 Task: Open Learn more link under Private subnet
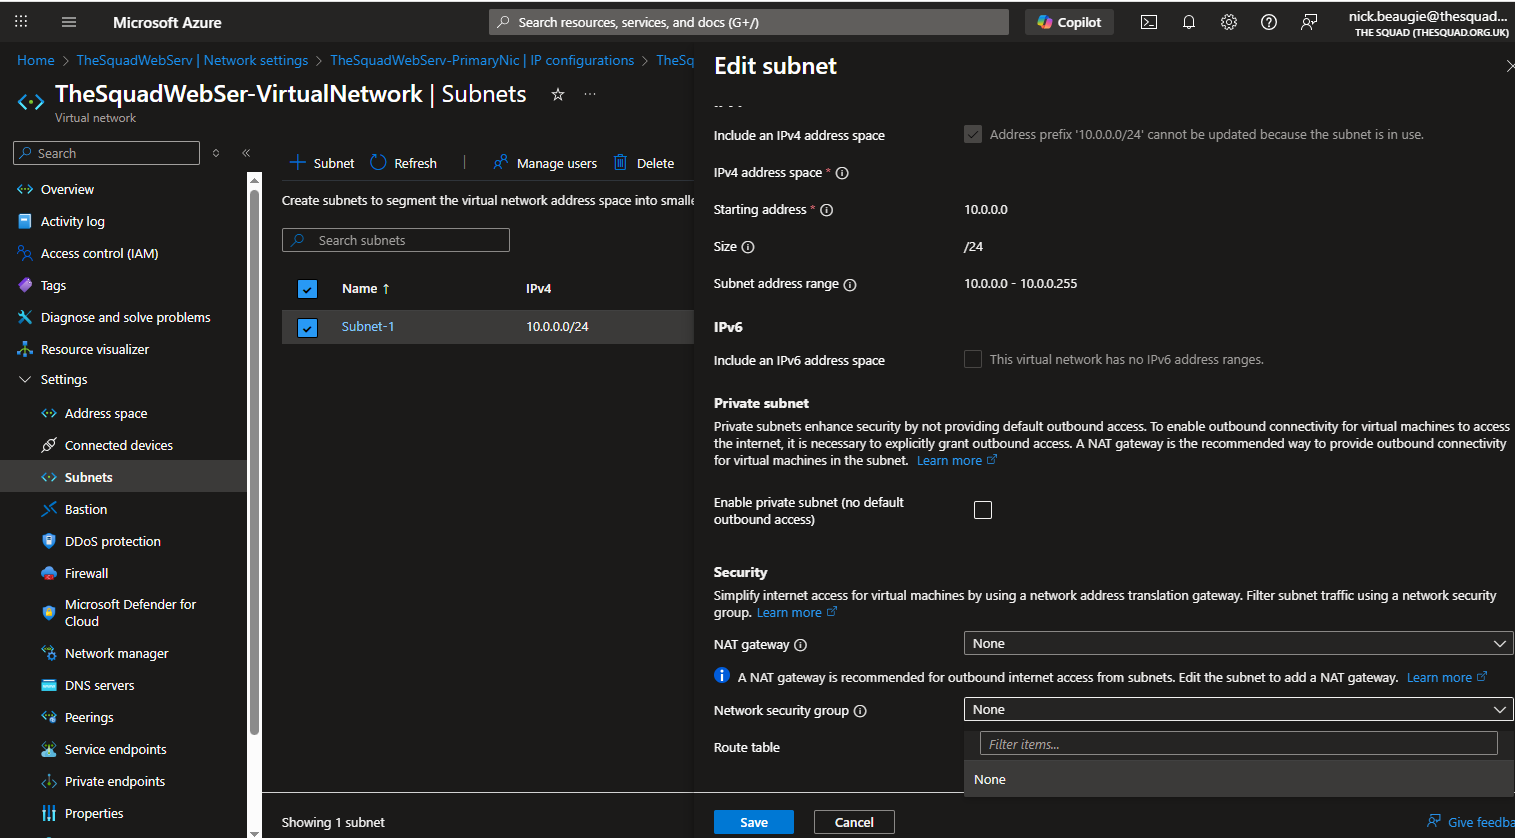[x=957, y=461]
